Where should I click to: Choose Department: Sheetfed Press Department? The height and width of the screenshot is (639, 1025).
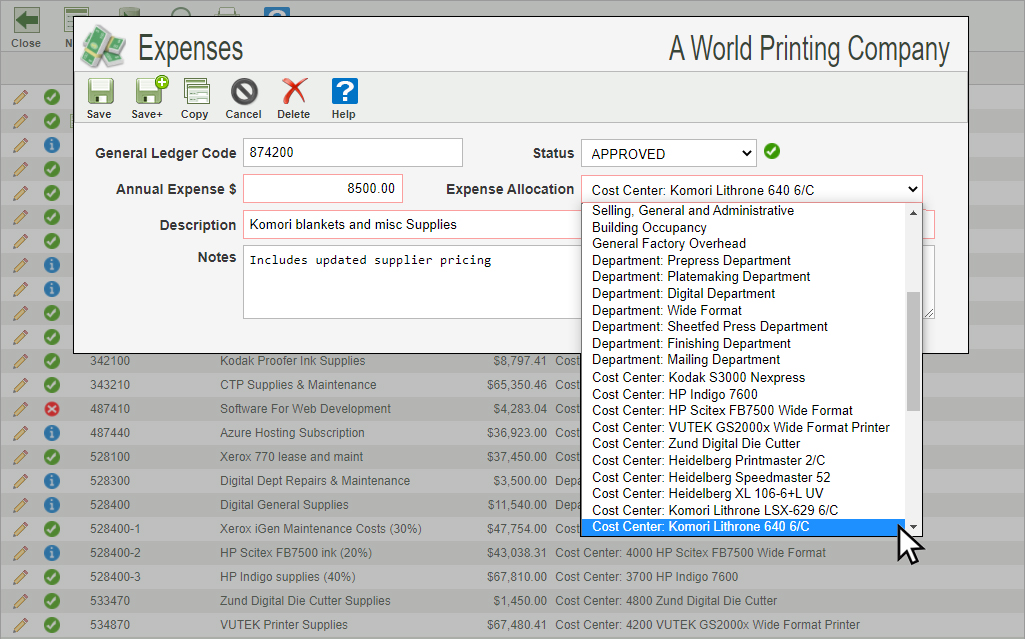point(743,327)
